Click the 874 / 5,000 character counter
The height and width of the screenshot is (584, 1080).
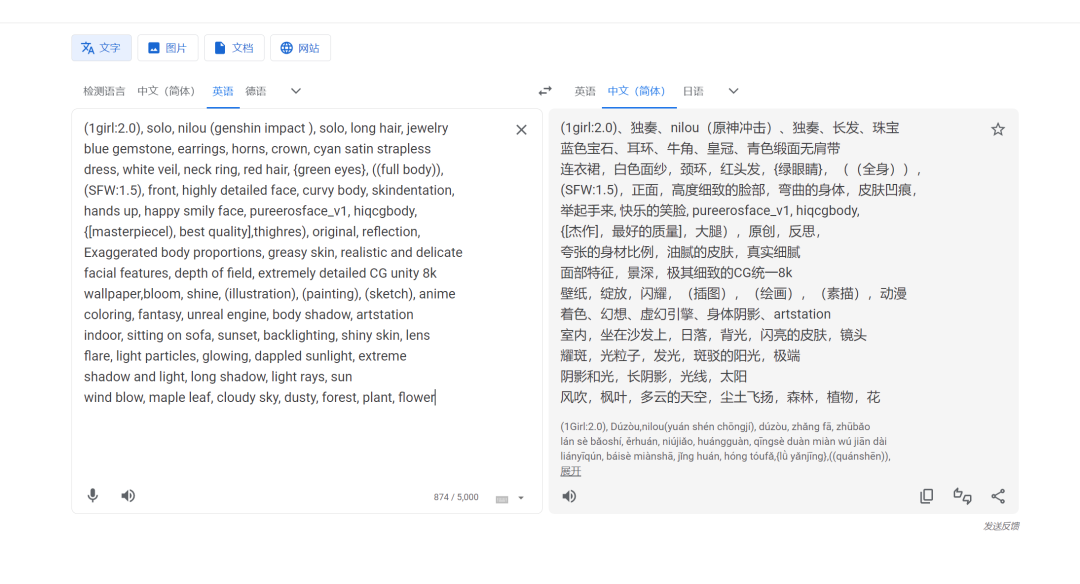pos(456,497)
